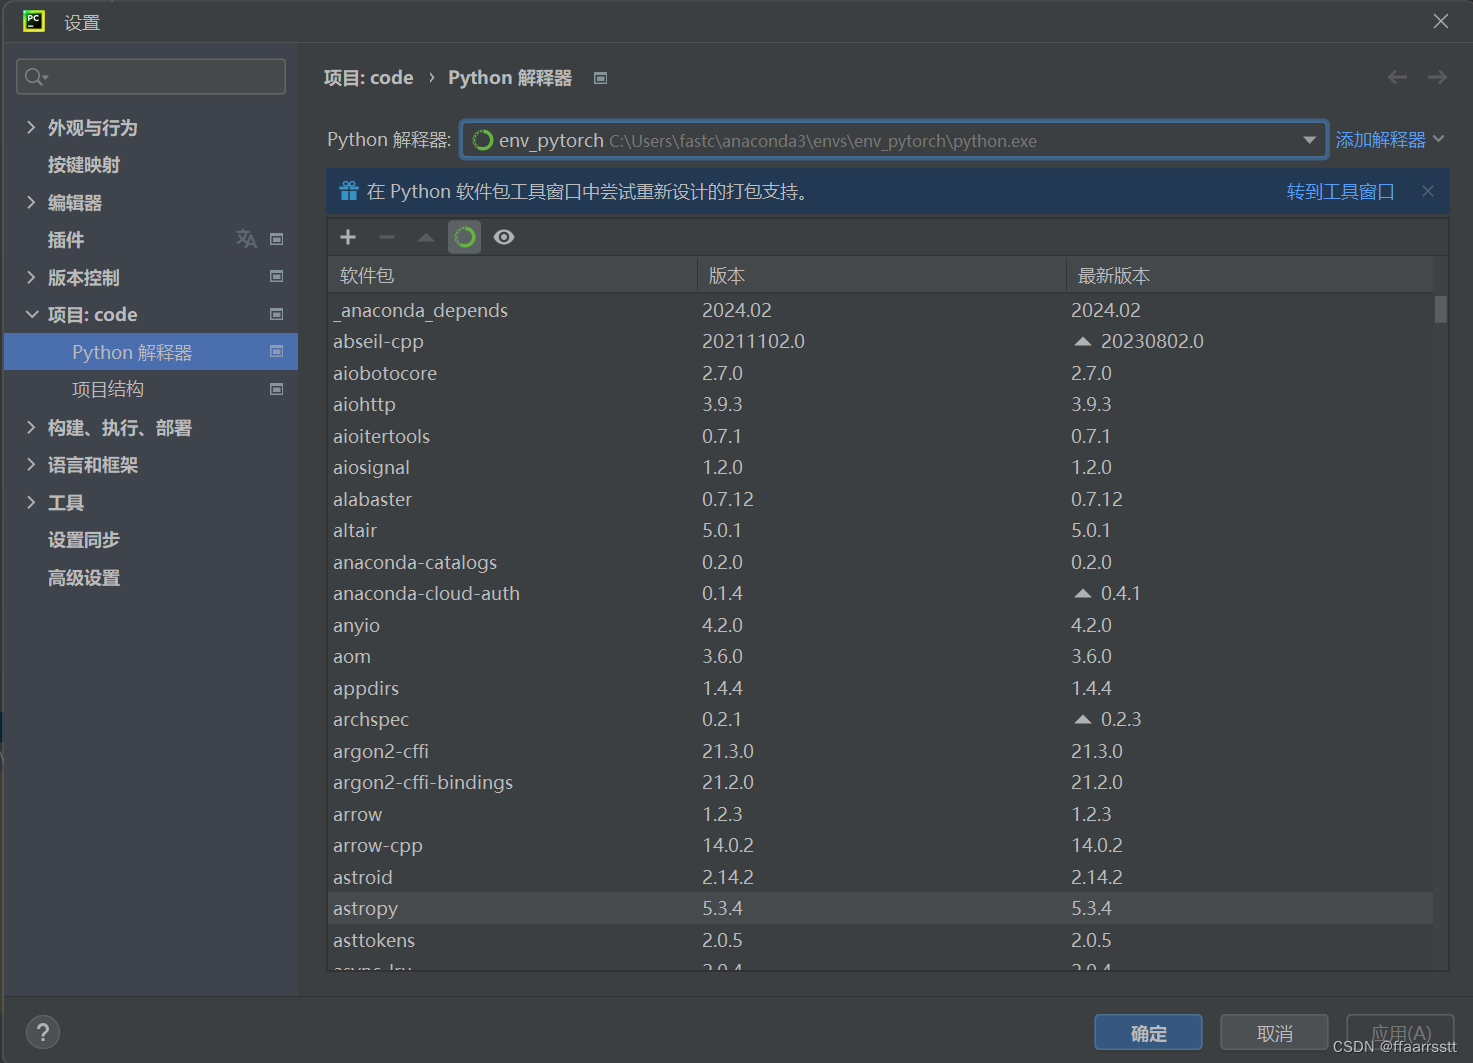This screenshot has width=1473, height=1063.
Task: Click the project icon on the 项目: code row
Action: pos(277,314)
